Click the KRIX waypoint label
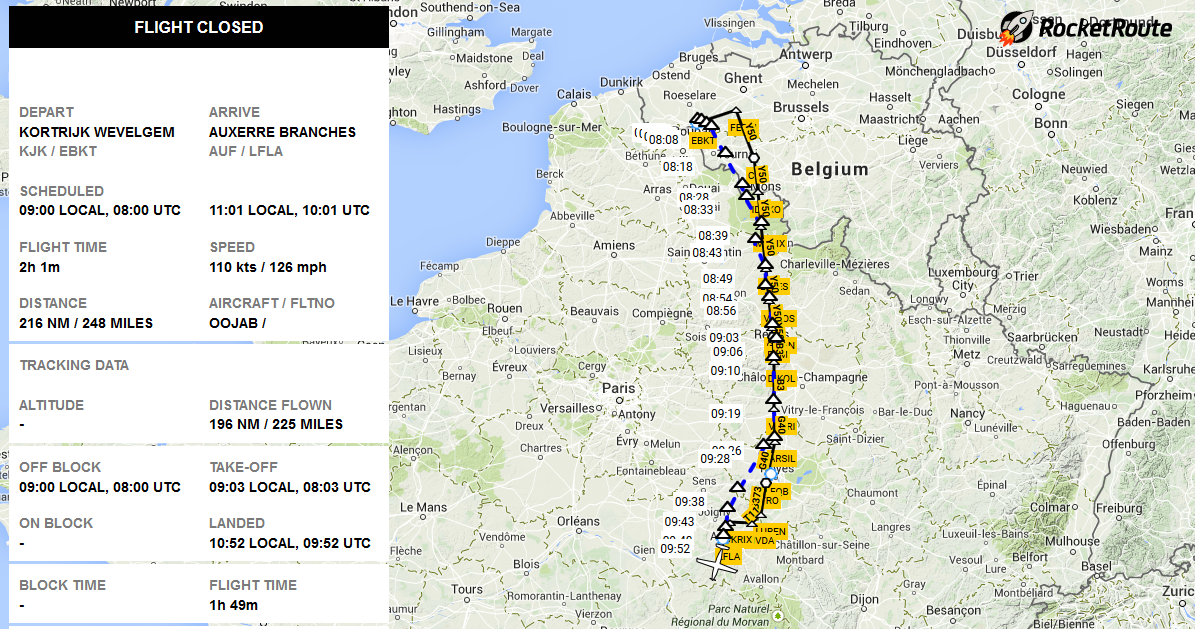Screen dimensions: 1195x629 tap(741, 540)
